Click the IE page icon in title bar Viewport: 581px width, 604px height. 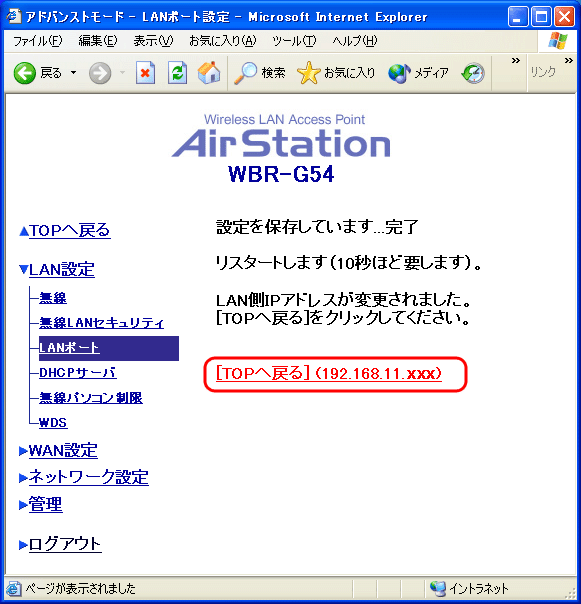(13, 17)
